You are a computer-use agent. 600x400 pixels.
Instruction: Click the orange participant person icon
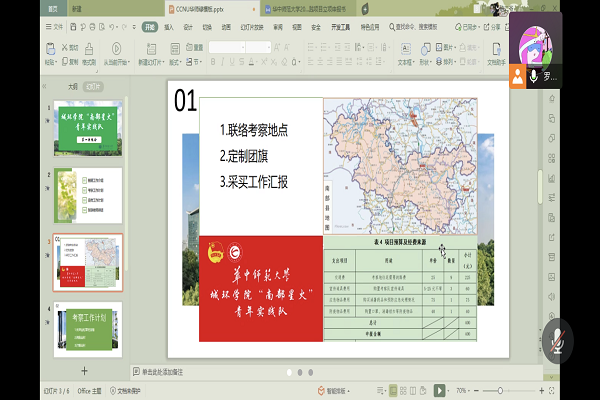click(x=517, y=76)
